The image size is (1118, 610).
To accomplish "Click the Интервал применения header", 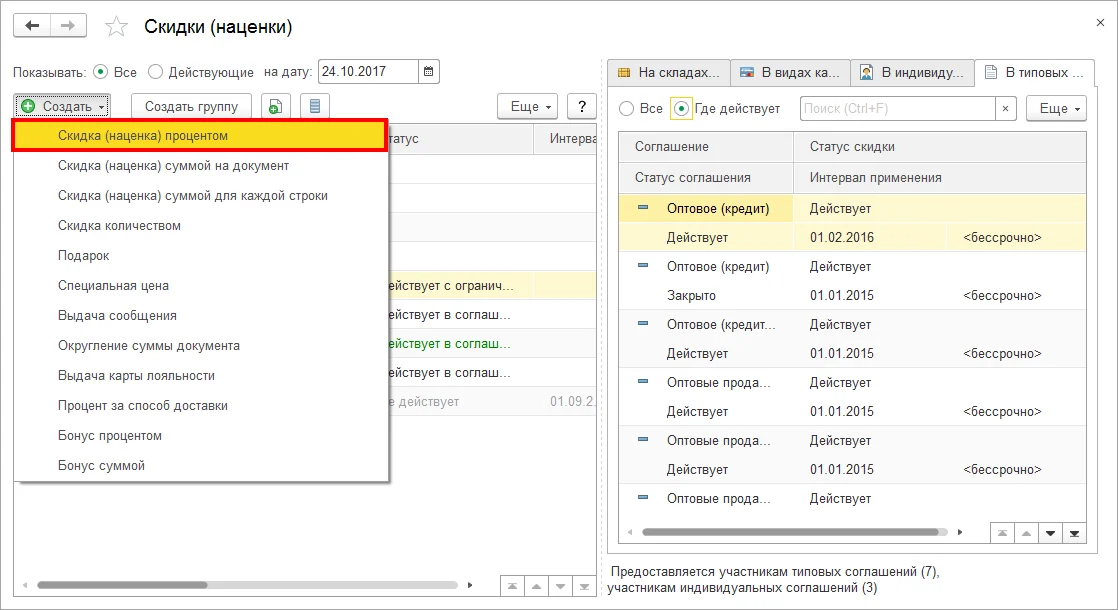I will tap(940, 177).
